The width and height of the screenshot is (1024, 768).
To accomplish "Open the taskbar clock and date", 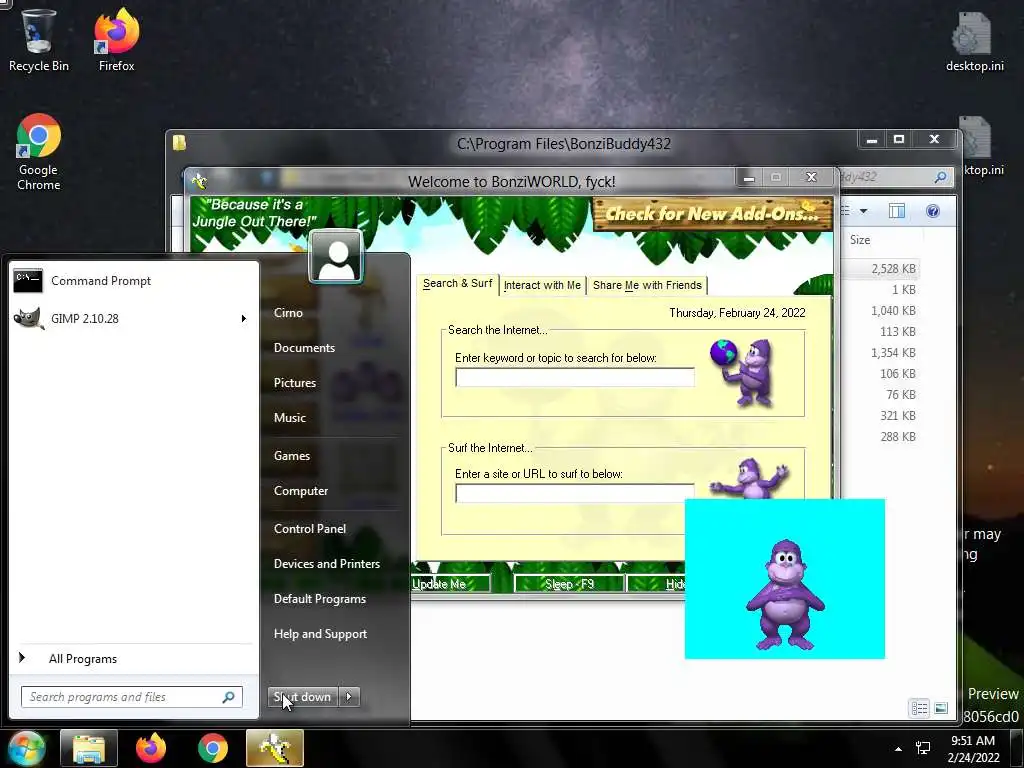I will pos(973,749).
